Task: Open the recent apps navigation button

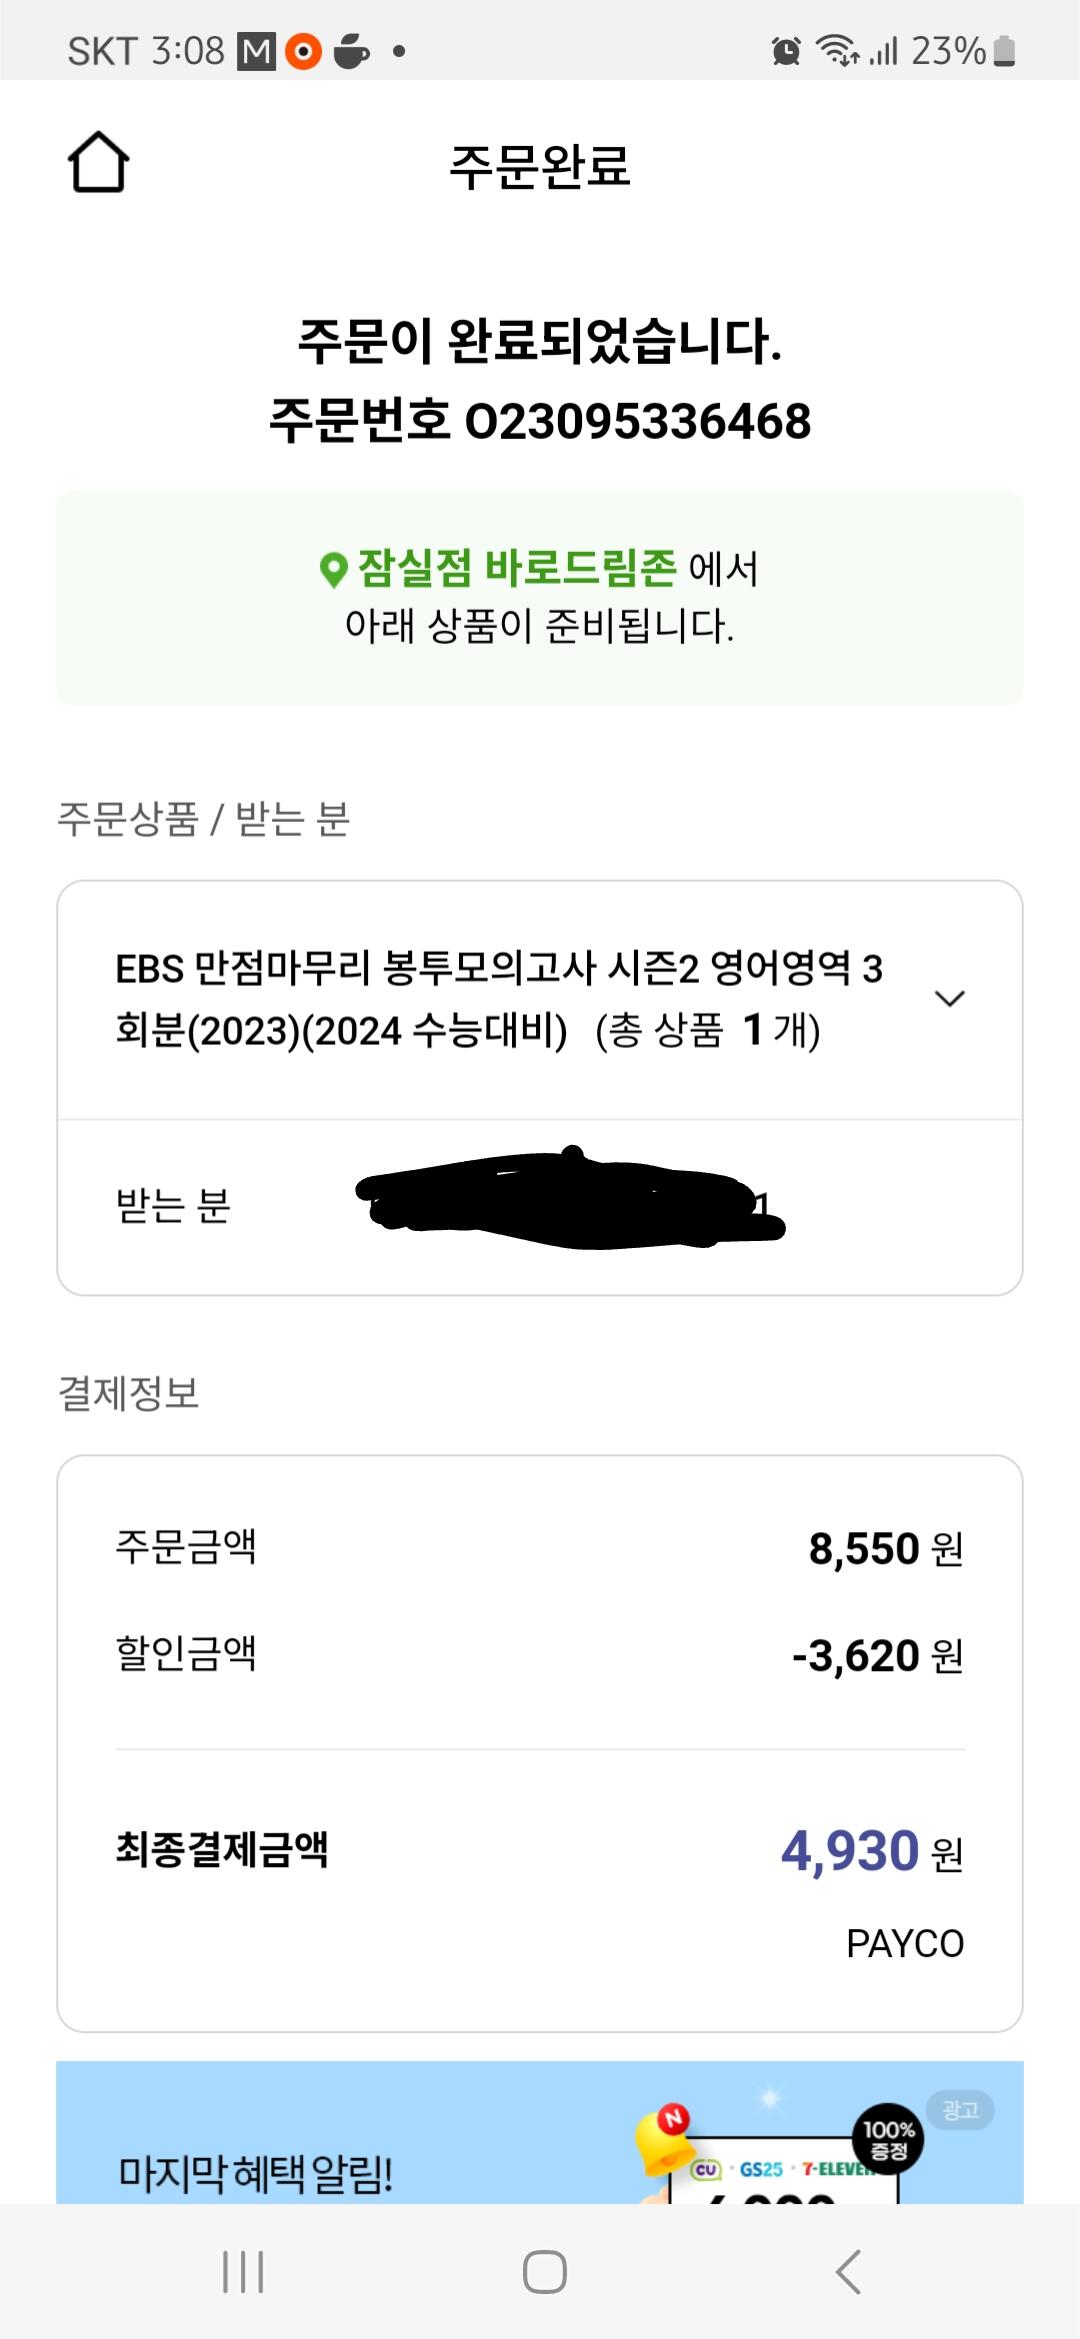Action: click(243, 2271)
